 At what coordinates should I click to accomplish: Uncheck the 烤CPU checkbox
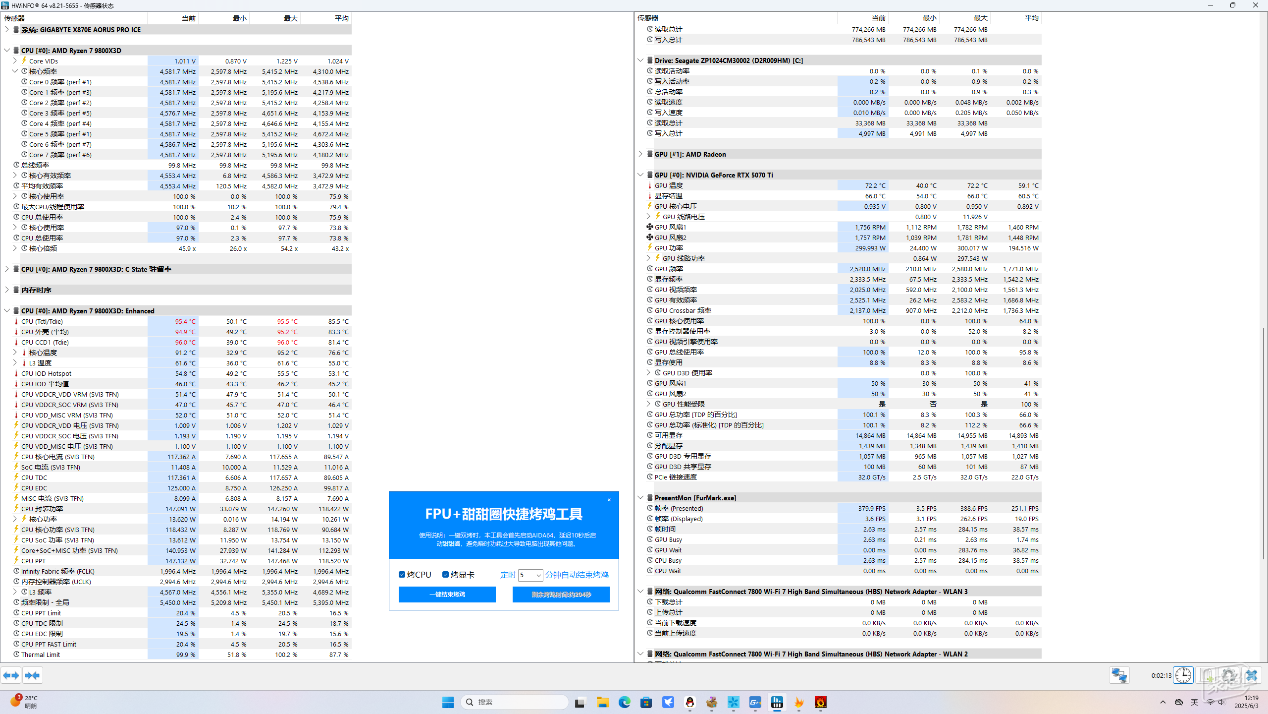click(402, 574)
